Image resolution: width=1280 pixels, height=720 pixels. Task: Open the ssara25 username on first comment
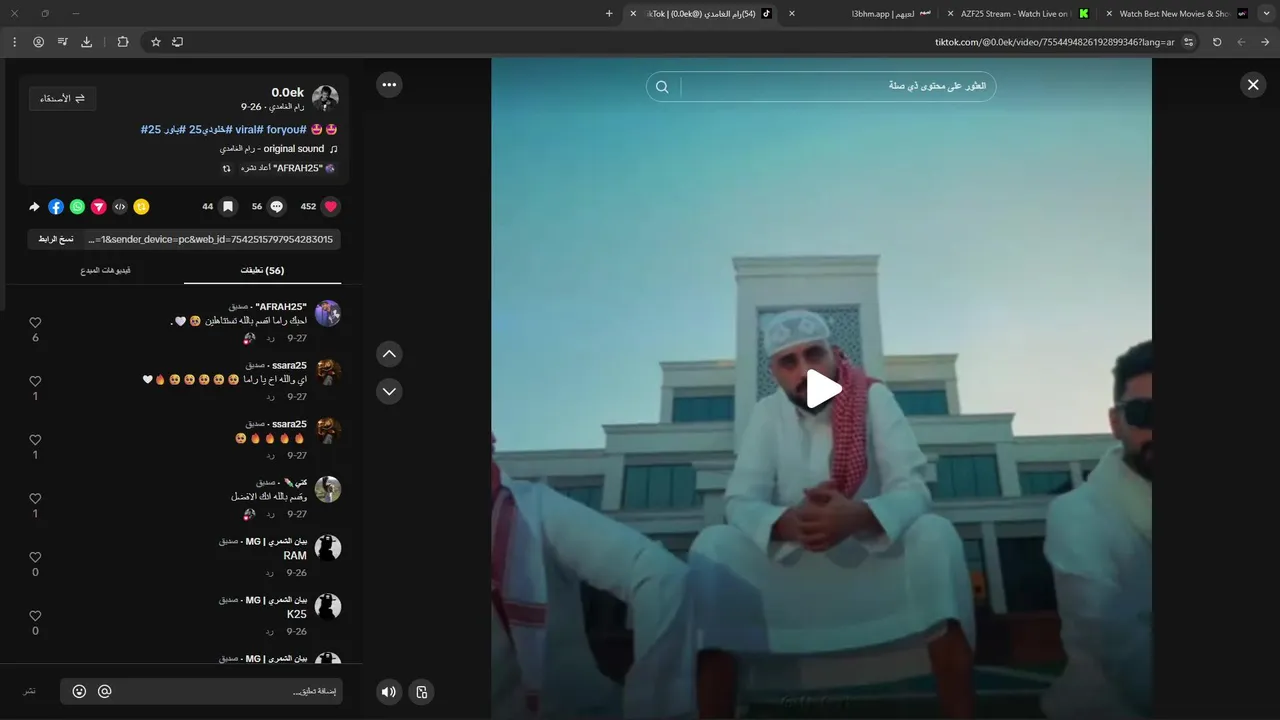point(289,365)
